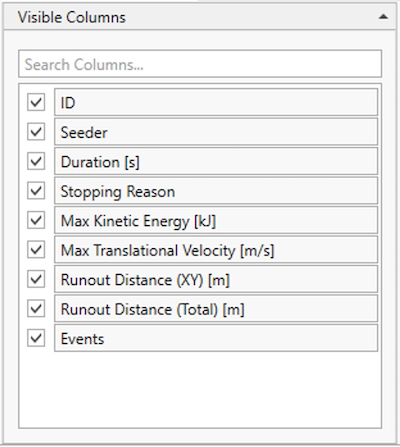Screen dimensions: 400x447
Task: Select Runout Distance (Total) [m] item
Action: (x=216, y=308)
